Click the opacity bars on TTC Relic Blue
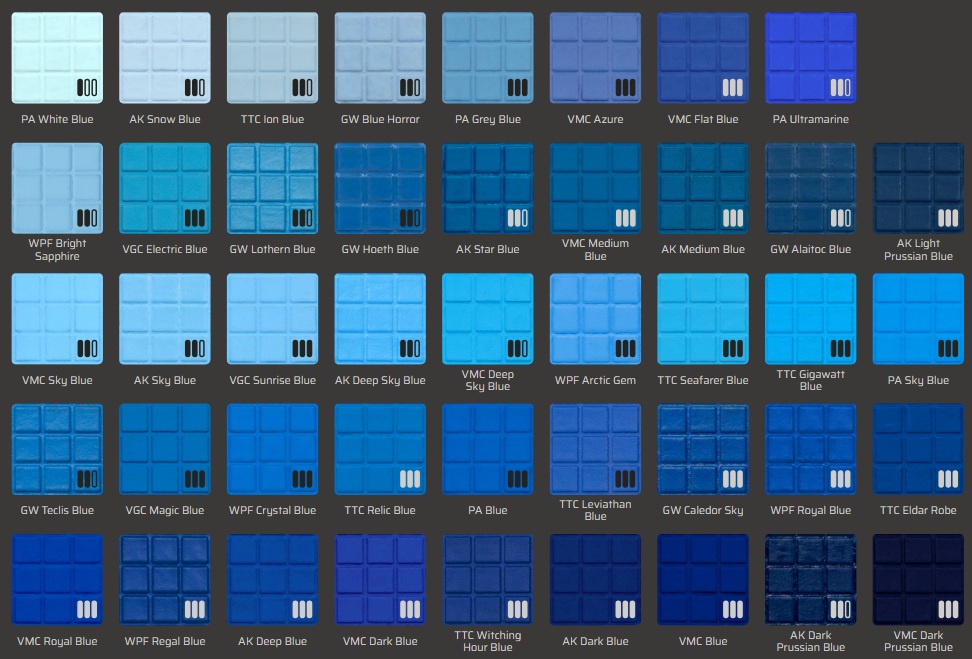This screenshot has width=972, height=659. pyautogui.click(x=410, y=479)
